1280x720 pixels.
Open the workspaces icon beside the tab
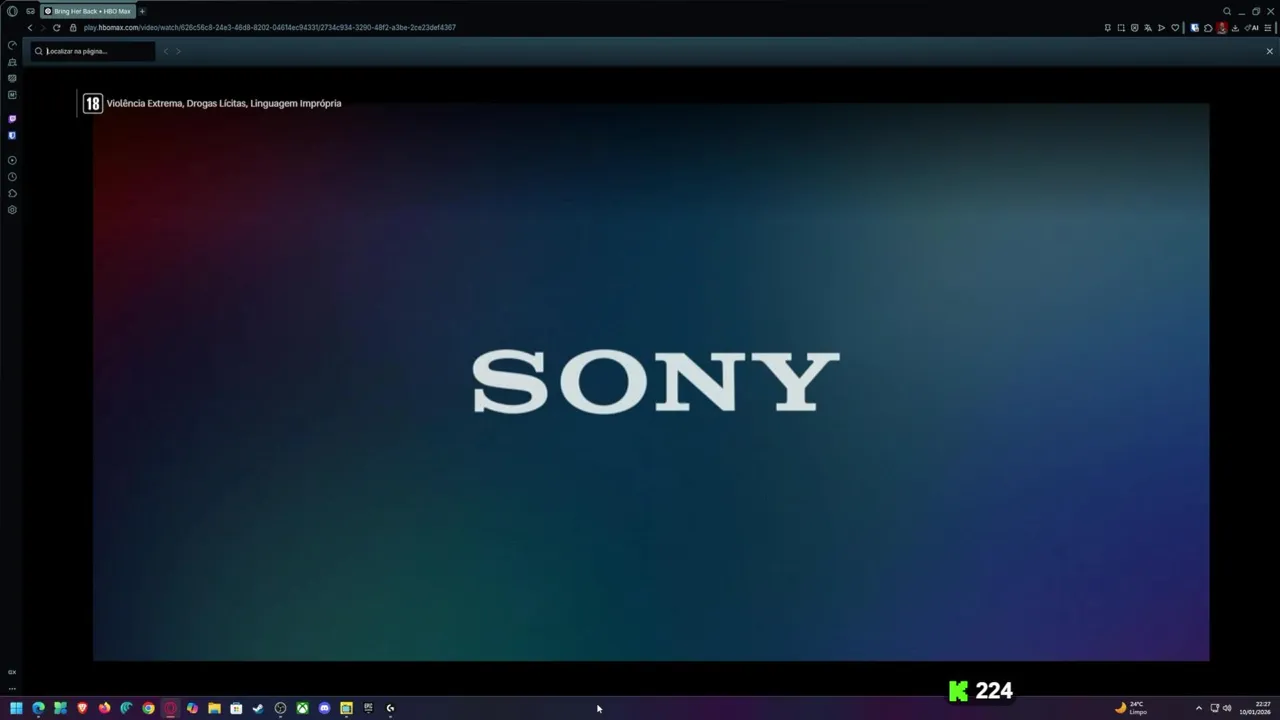pyautogui.click(x=31, y=11)
